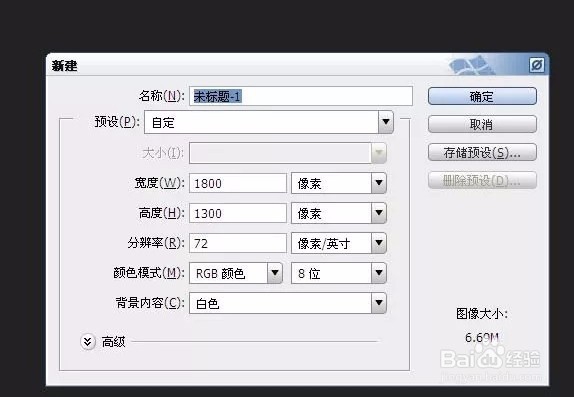The image size is (574, 397).
Task: Open the 宽度 unit dropdown 像素
Action: pos(339,183)
